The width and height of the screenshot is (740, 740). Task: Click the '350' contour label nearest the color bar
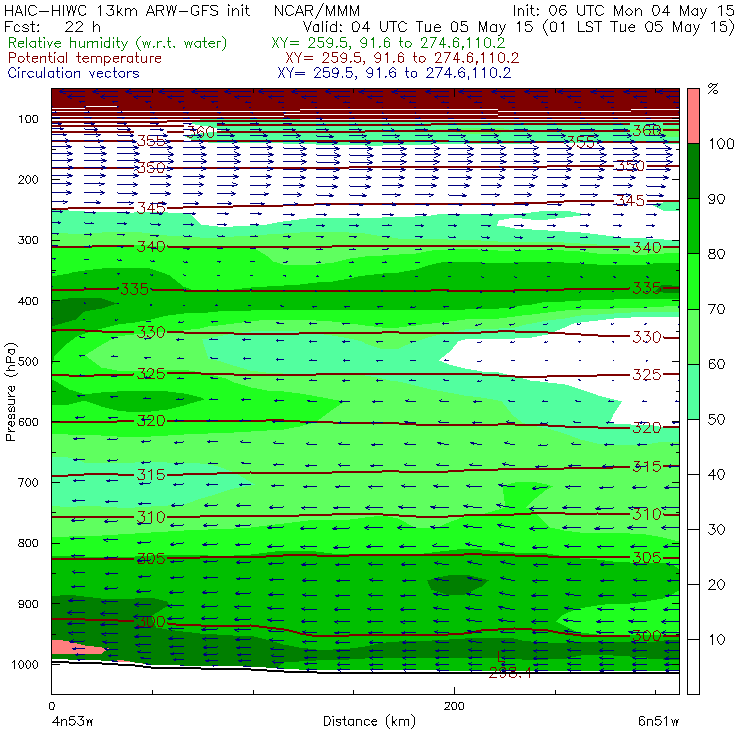click(631, 166)
